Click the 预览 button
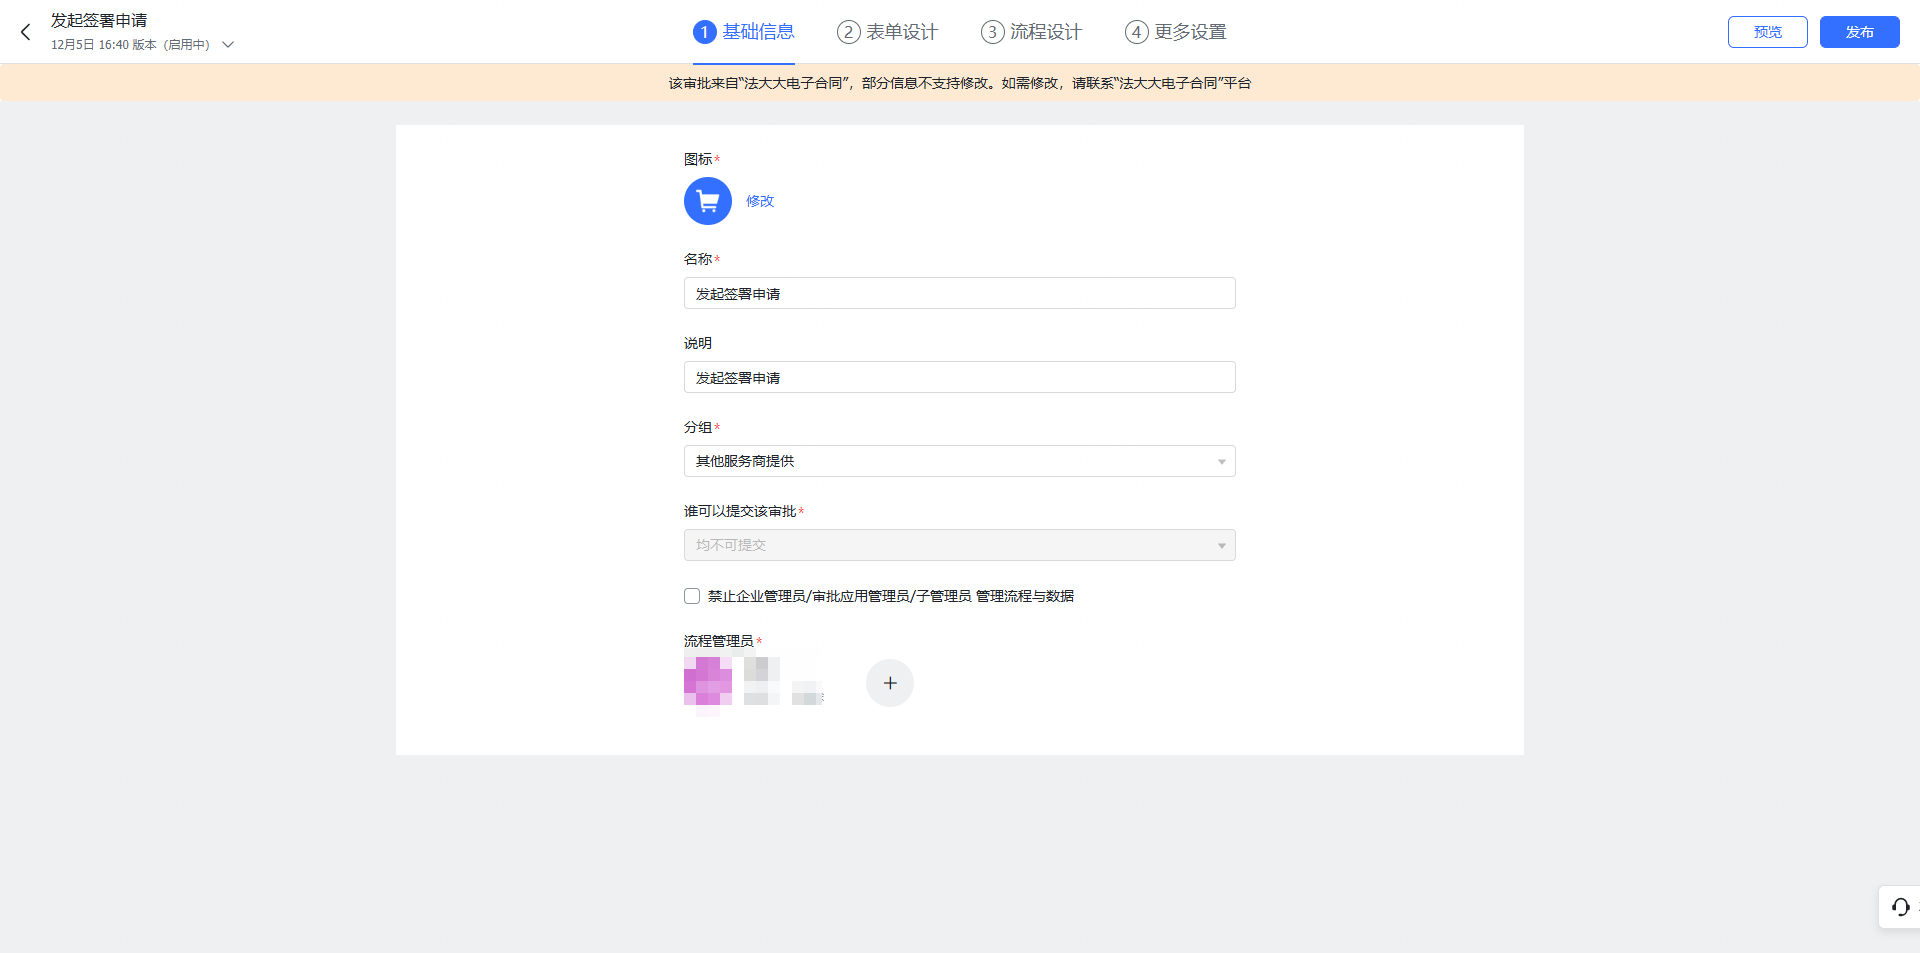The height and width of the screenshot is (953, 1920). click(1767, 32)
